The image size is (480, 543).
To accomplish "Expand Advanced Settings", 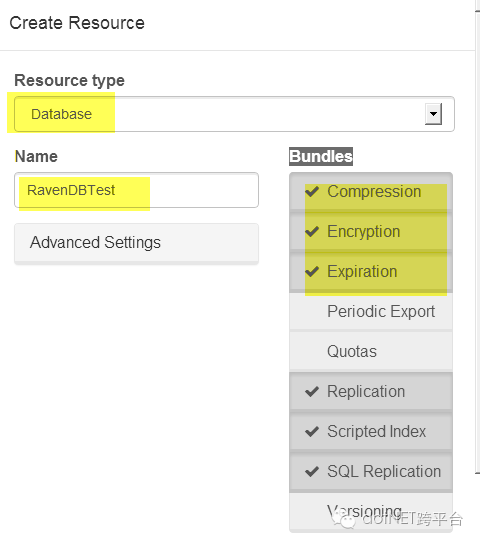I will 136,243.
